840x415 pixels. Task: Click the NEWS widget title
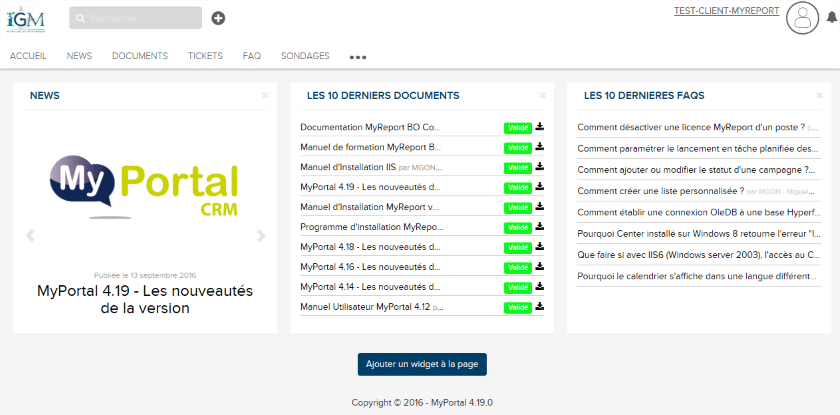pyautogui.click(x=44, y=96)
